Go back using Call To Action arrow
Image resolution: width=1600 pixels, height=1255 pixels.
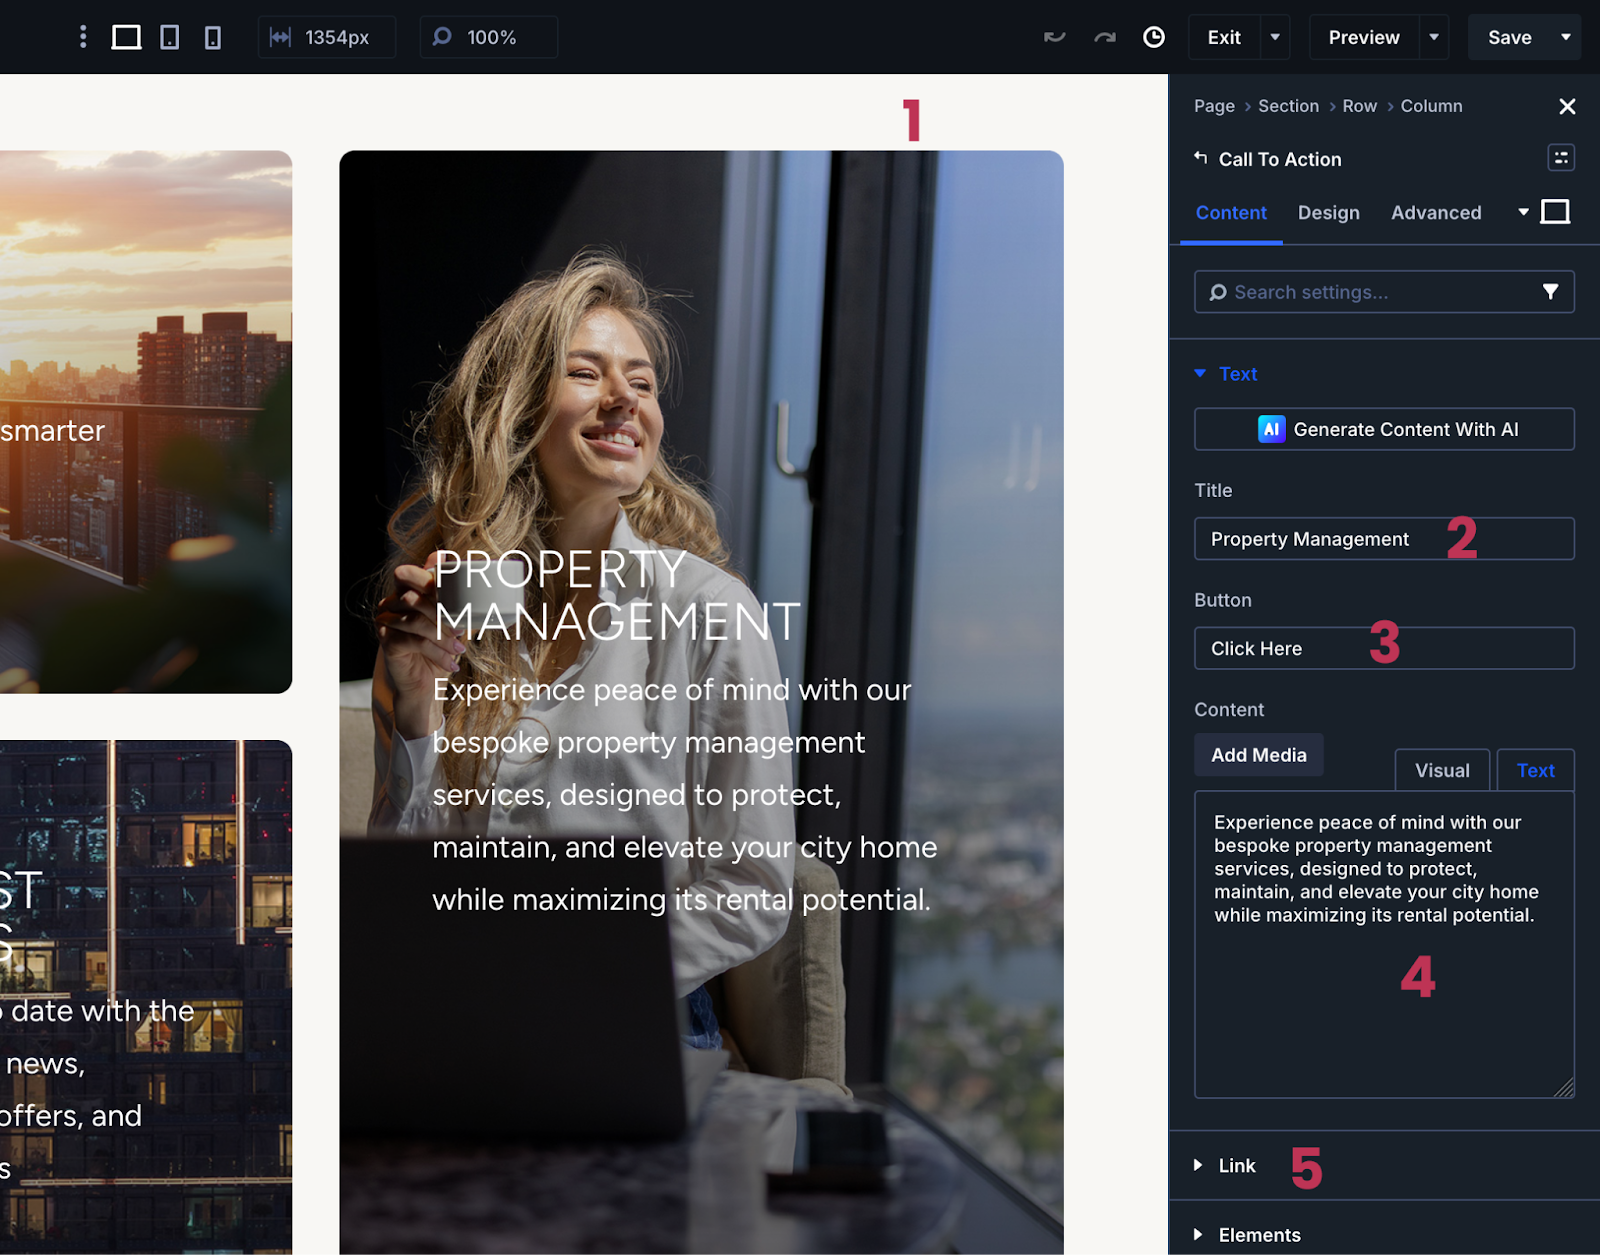click(1201, 158)
